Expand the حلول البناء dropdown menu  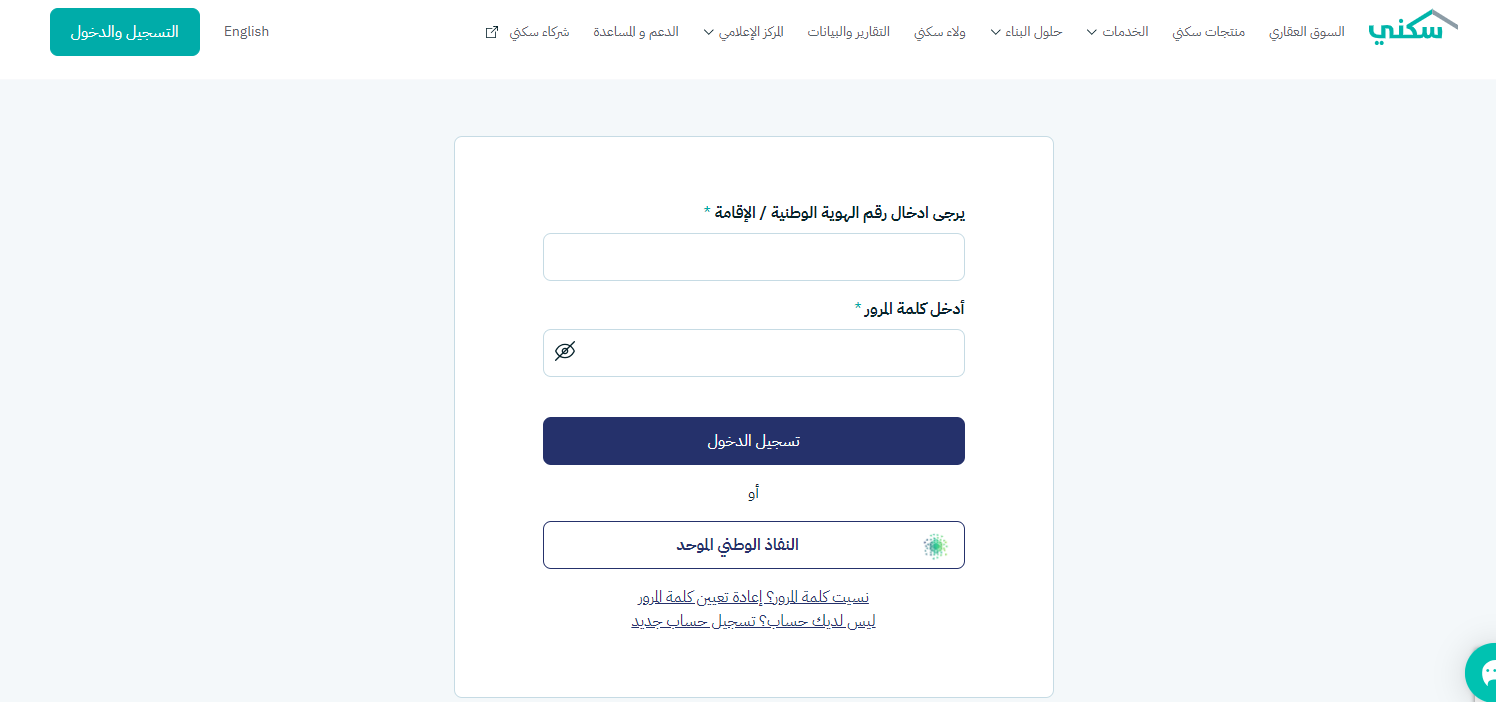point(1026,32)
